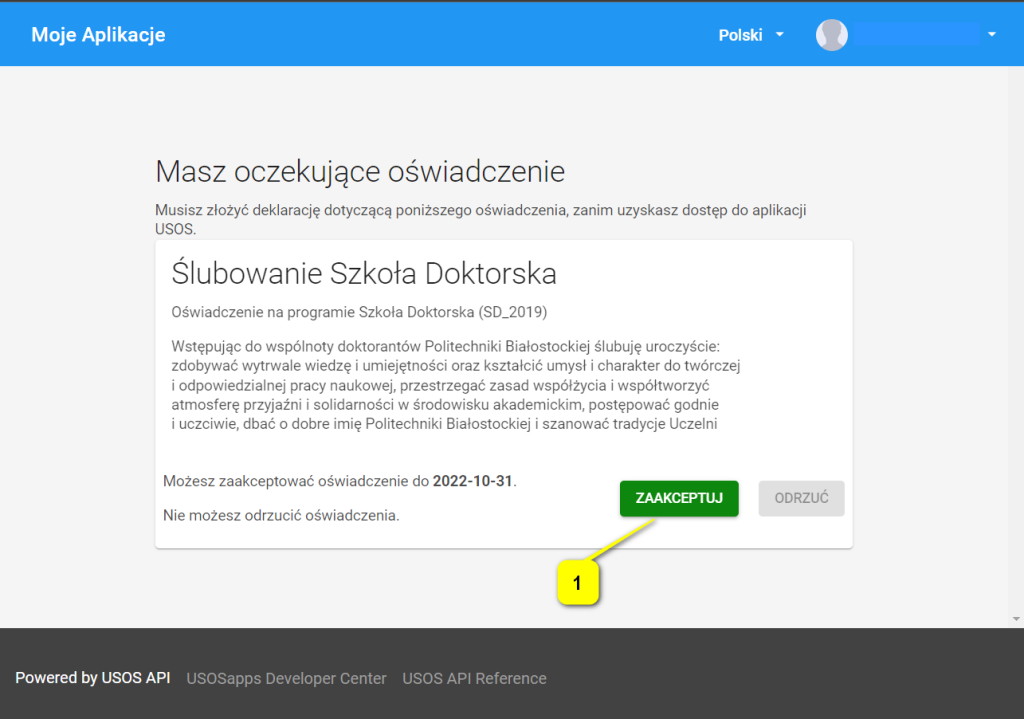Click the user avatar icon
1024x719 pixels.
pos(831,35)
